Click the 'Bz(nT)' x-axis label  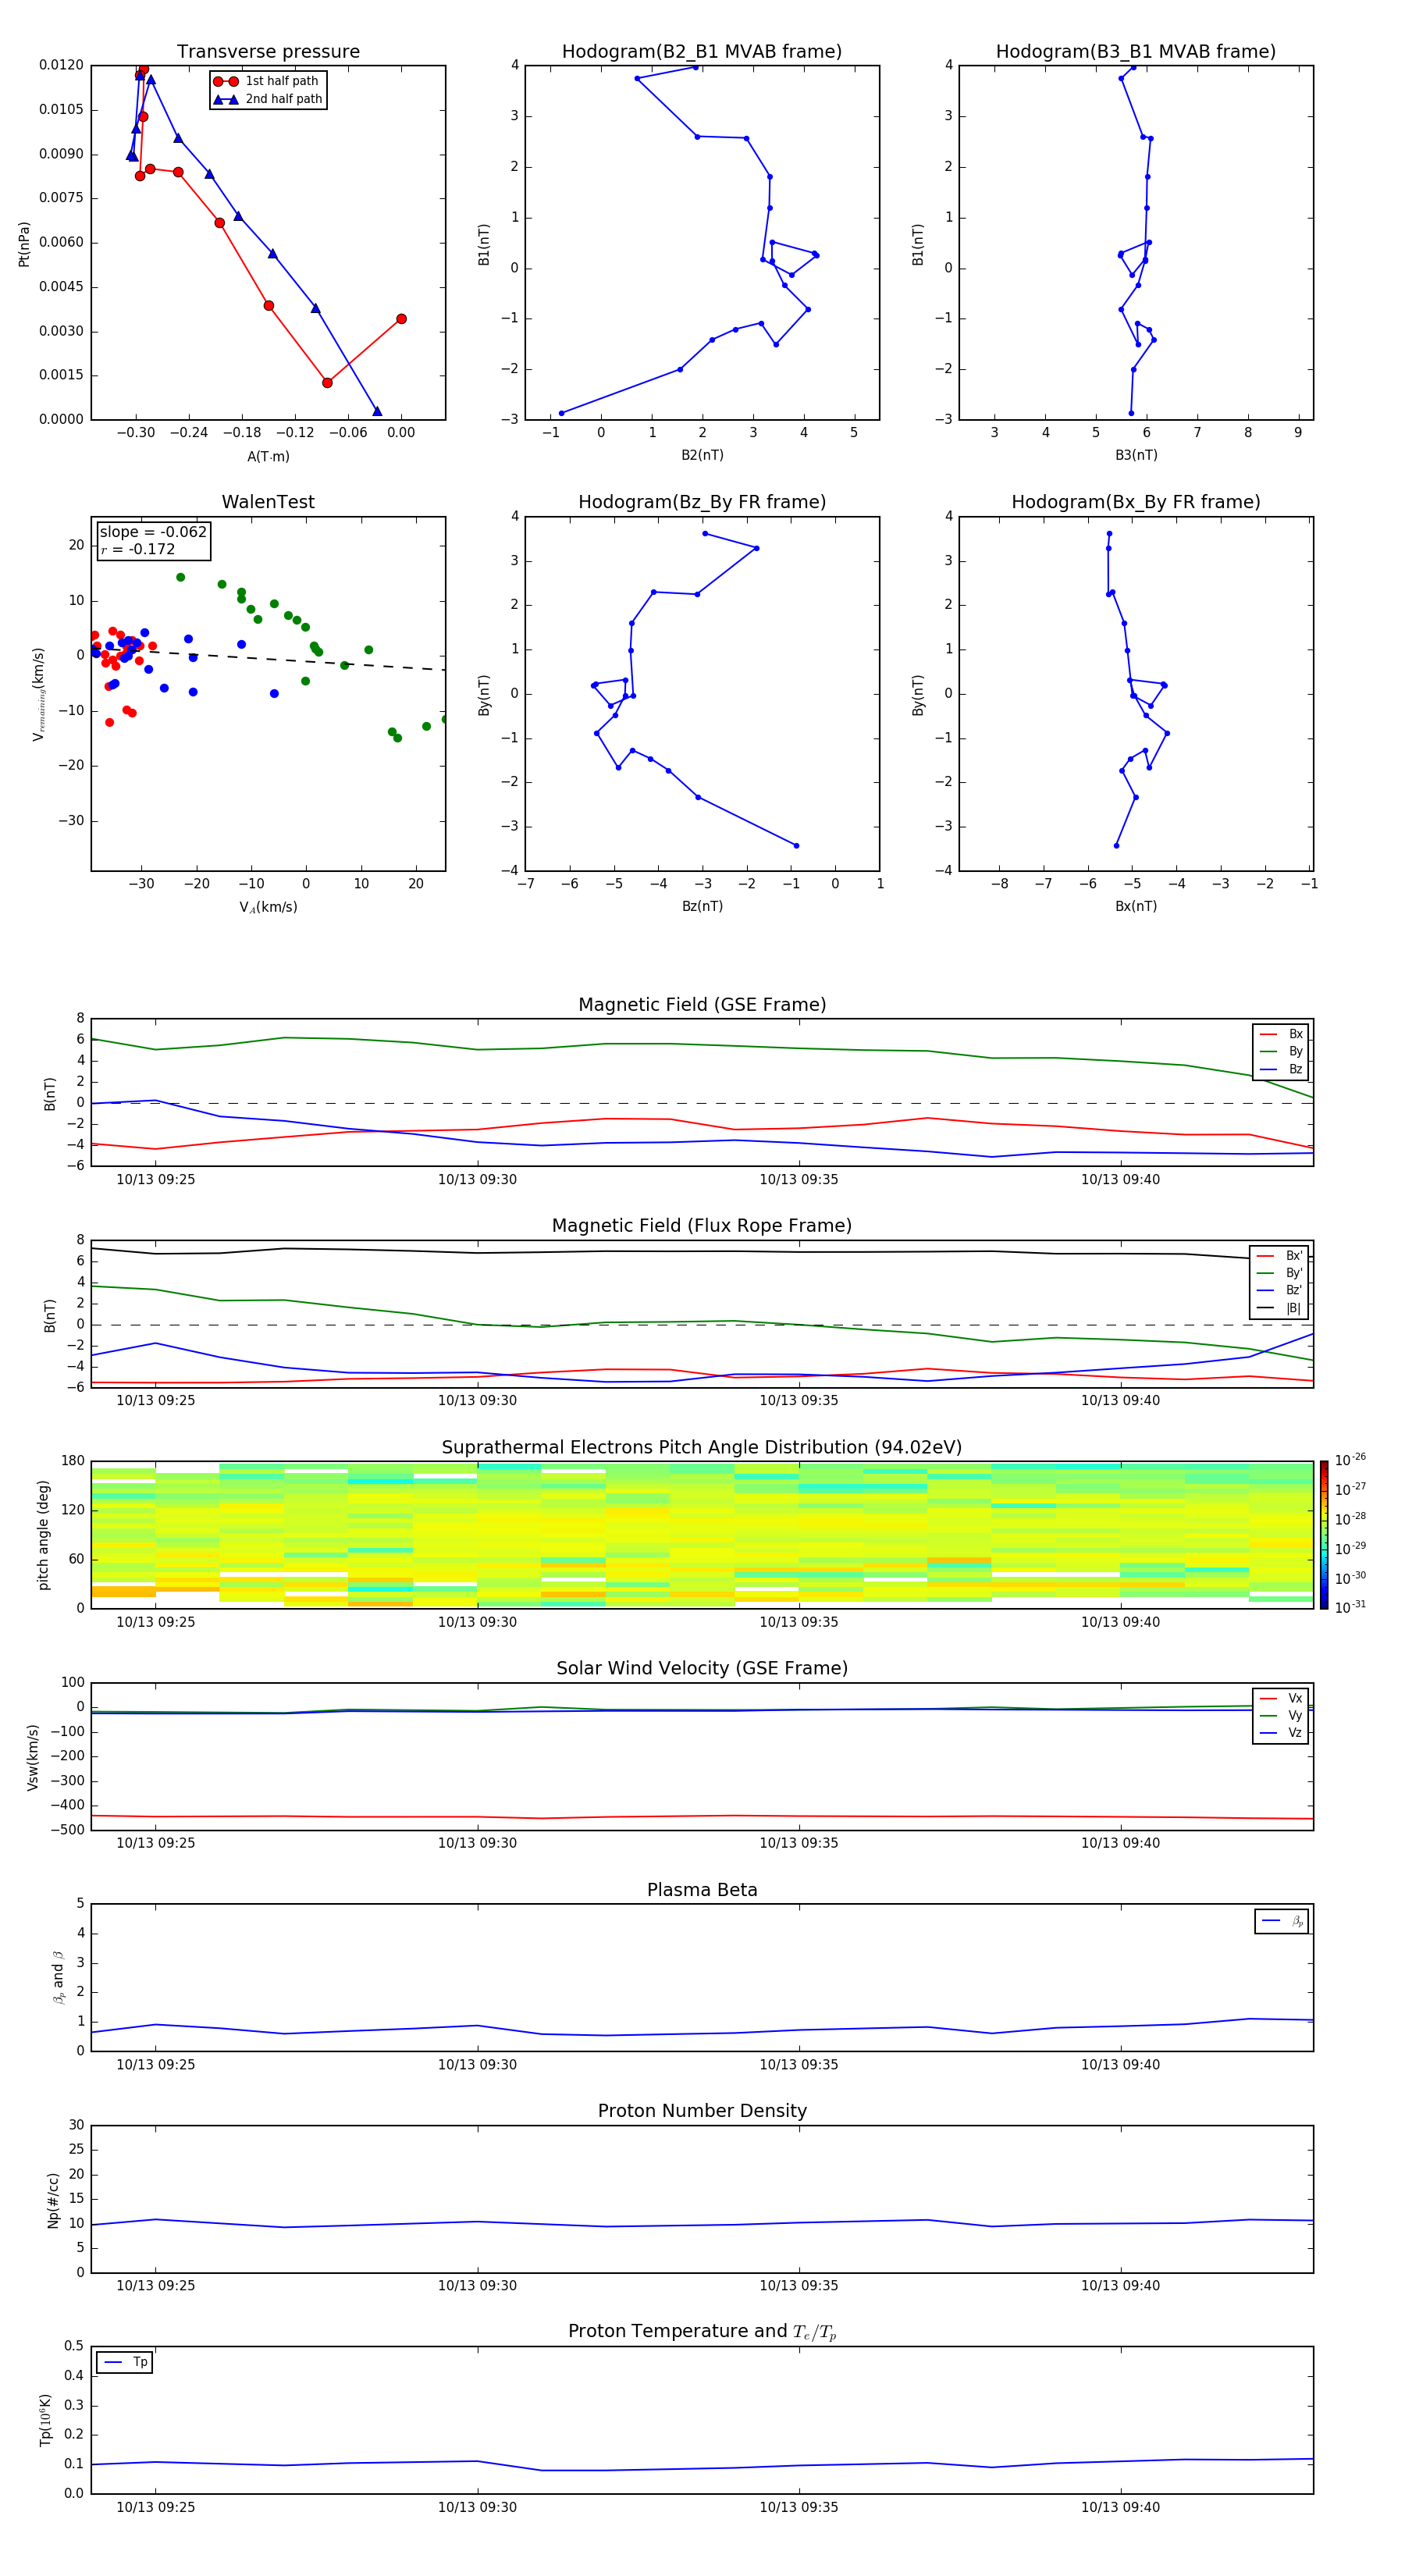(x=702, y=907)
